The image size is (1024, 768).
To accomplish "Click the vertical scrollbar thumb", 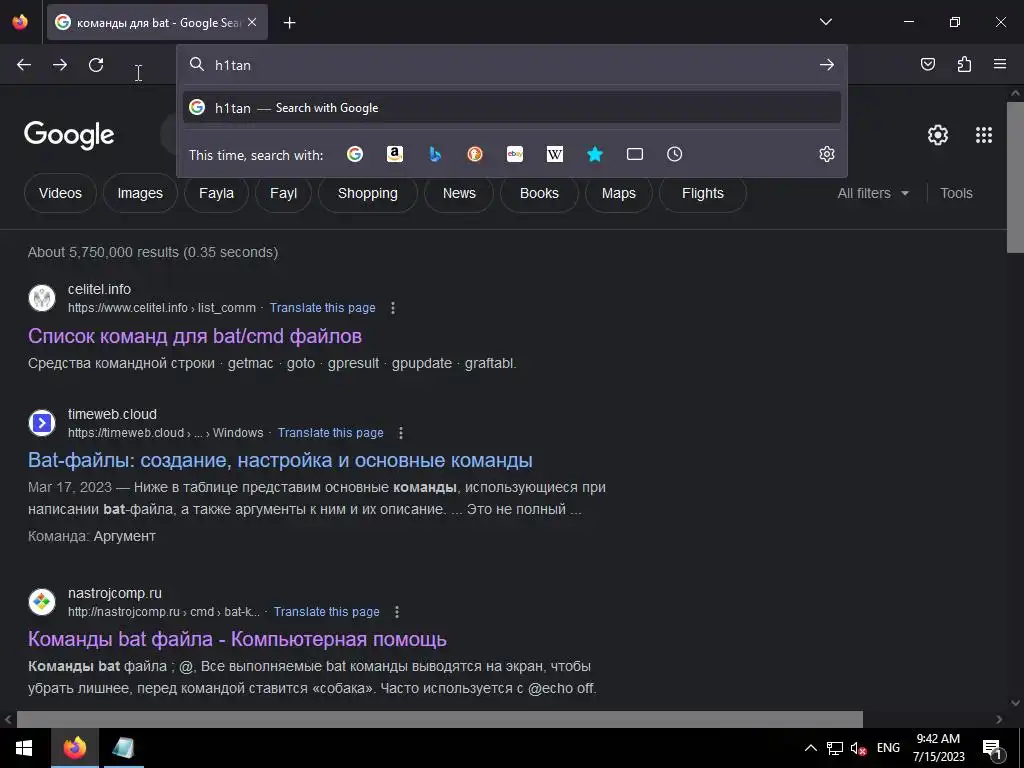I will tap(1015, 176).
